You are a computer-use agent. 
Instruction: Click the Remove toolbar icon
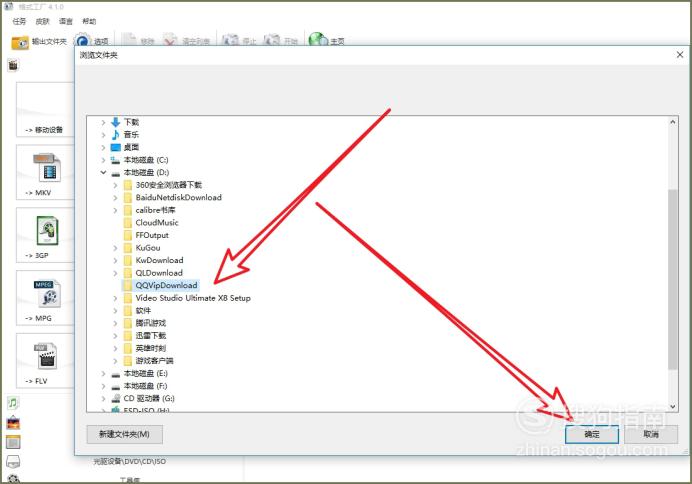tap(129, 40)
